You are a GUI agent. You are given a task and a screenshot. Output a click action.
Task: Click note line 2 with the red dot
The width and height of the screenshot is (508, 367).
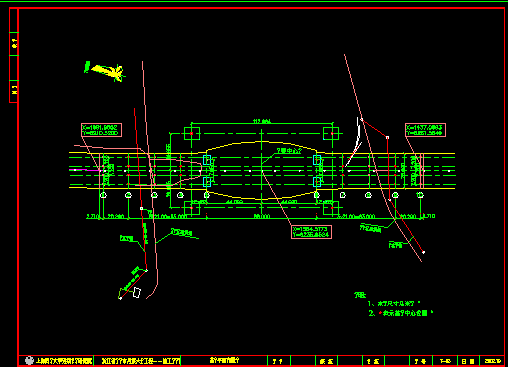pos(401,313)
